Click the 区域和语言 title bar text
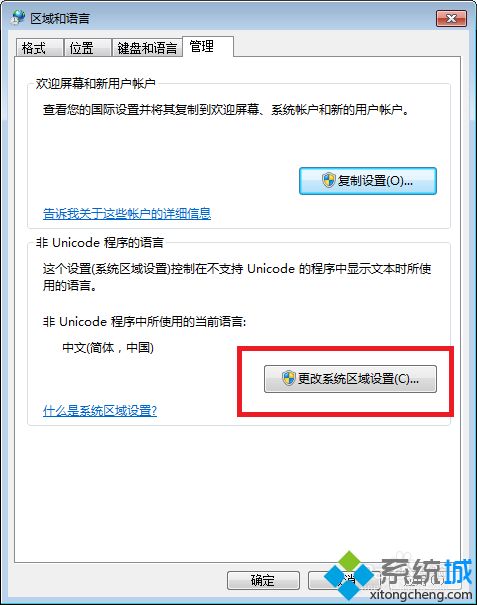Viewport: 477px width, 605px height. pos(60,18)
